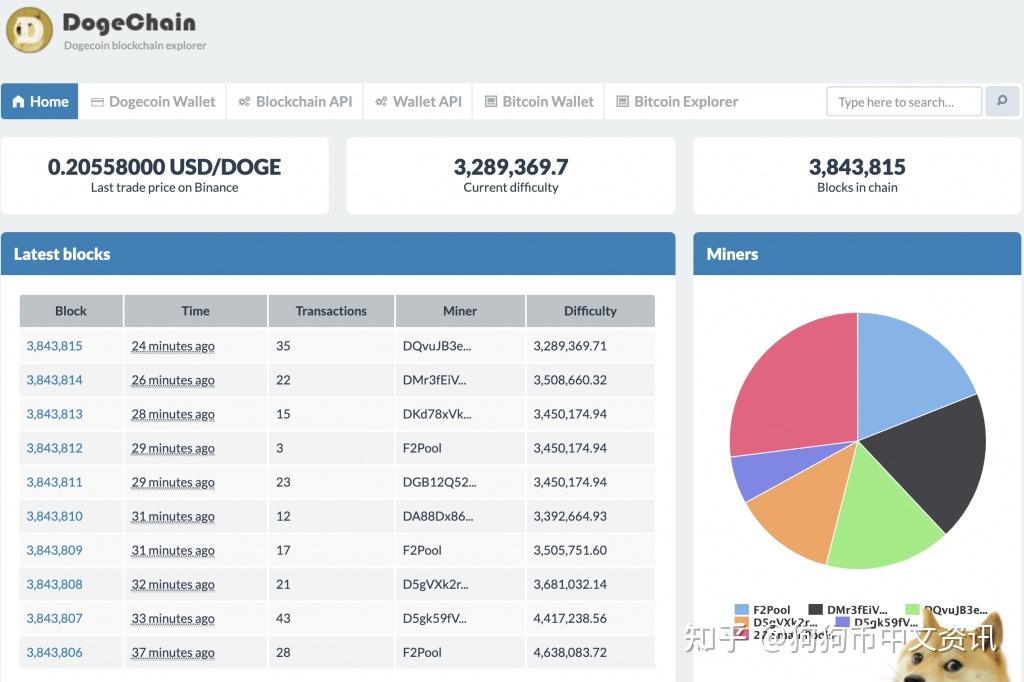Viewport: 1024px width, 682px height.
Task: Click '24 minutes ago' timestamp
Action: (172, 346)
